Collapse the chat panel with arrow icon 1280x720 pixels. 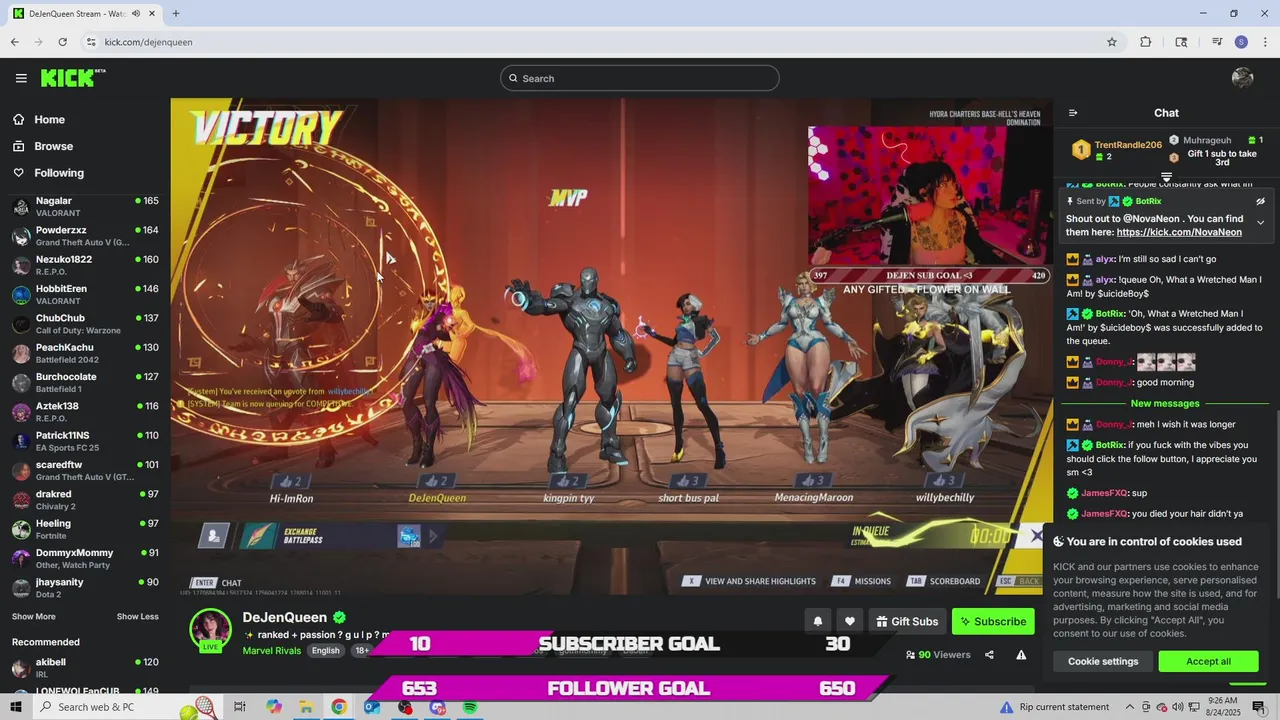tap(1073, 113)
